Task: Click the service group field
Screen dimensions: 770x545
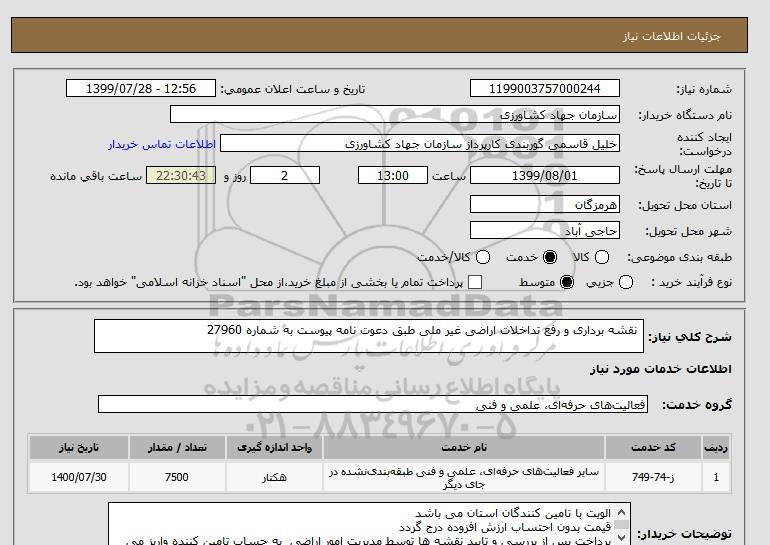Action: pos(373,405)
